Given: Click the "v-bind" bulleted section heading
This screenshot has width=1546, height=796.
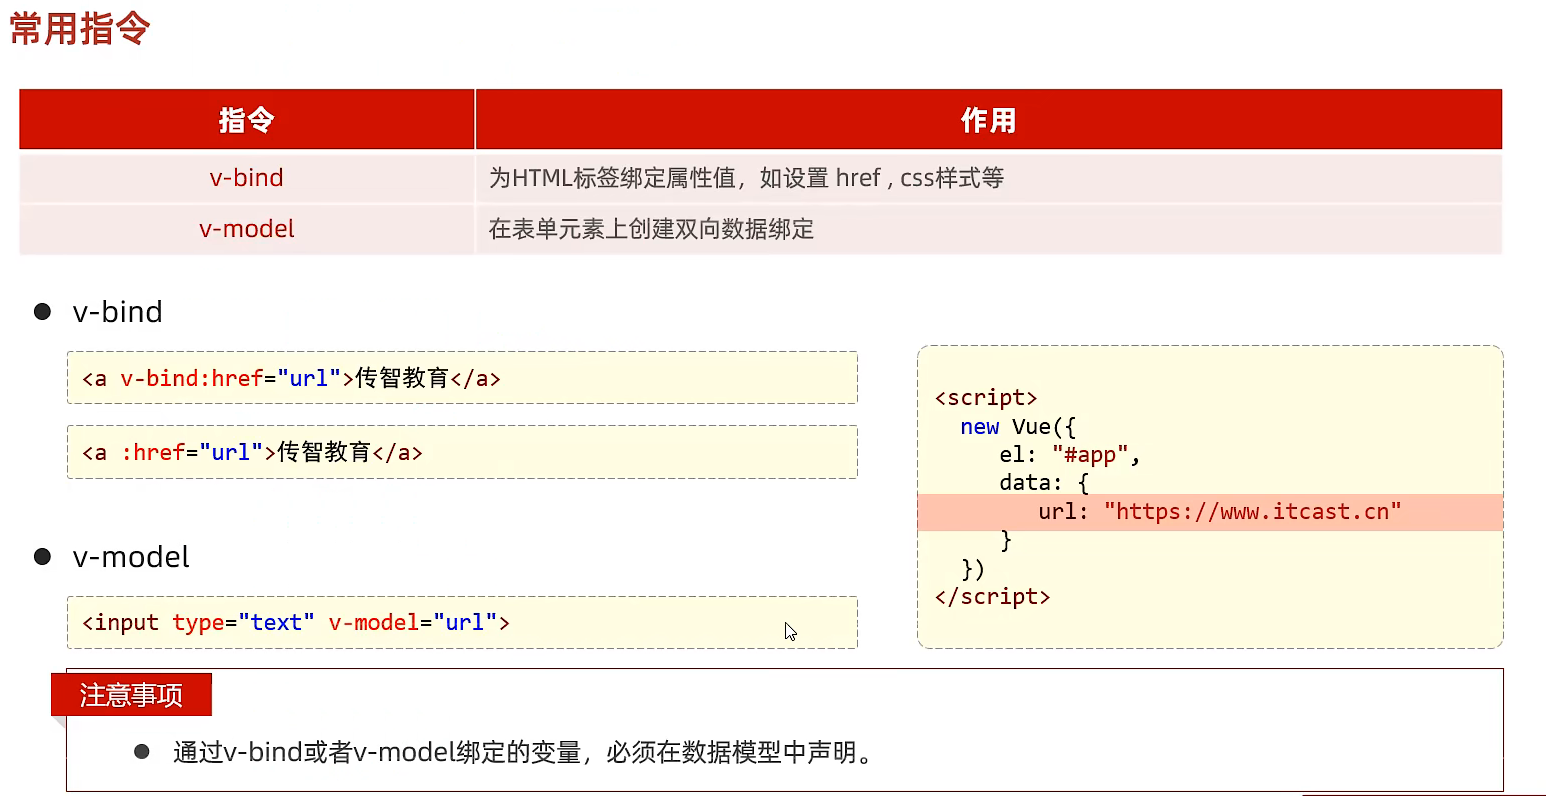Looking at the screenshot, I should (x=117, y=312).
